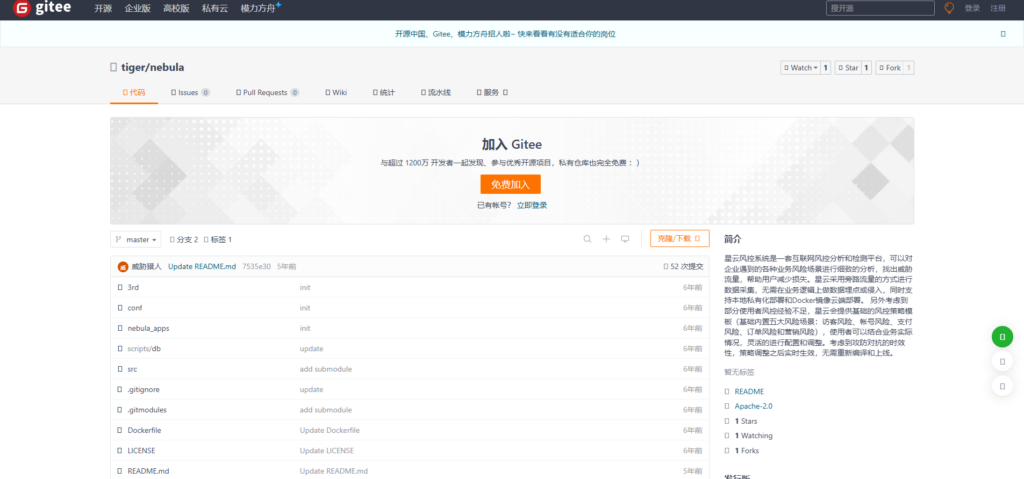The height and width of the screenshot is (479, 1024).
Task: Open the 克隆/下载 clone download menu
Action: coord(679,239)
